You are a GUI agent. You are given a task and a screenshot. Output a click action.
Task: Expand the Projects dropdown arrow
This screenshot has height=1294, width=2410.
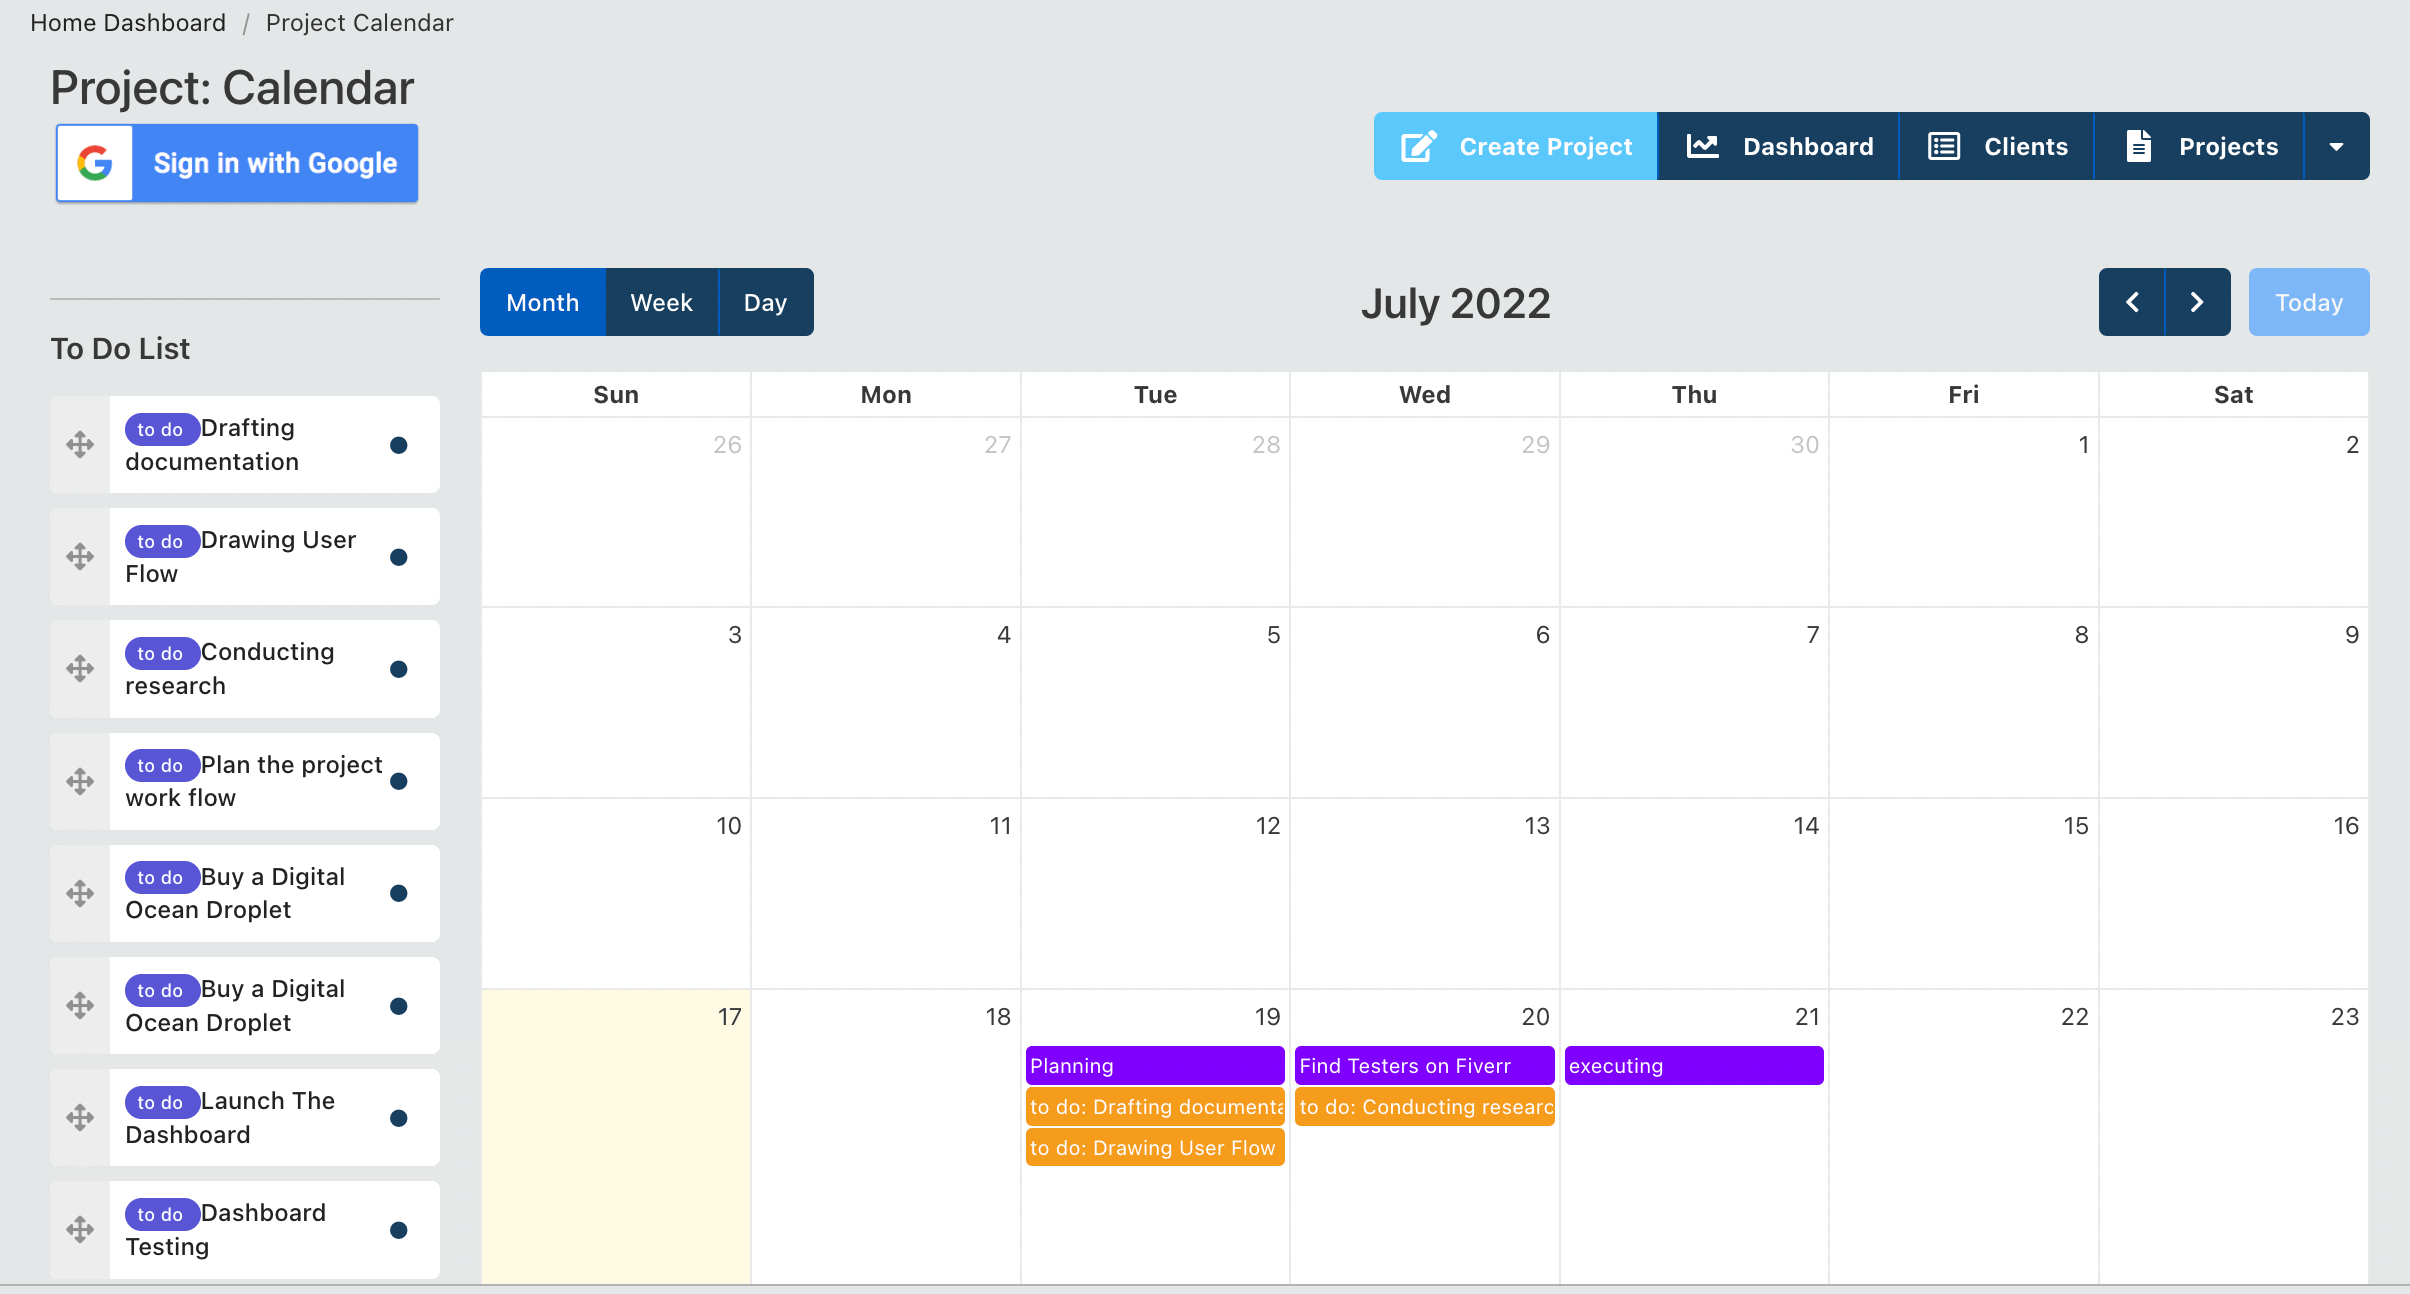[2337, 145]
